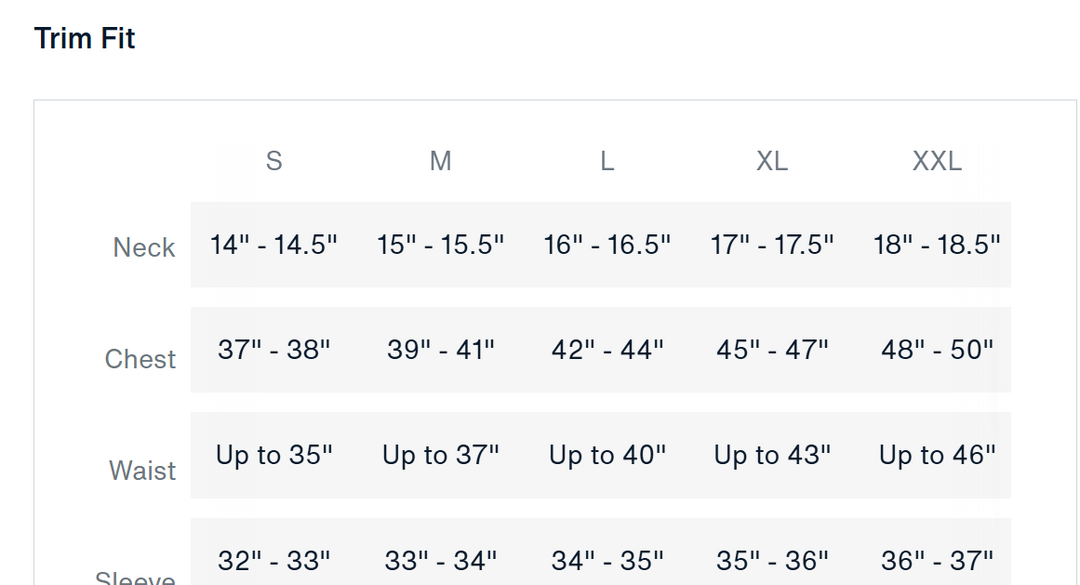The width and height of the screenshot is (1080, 585).
Task: Select the XL size column header
Action: pos(772,161)
